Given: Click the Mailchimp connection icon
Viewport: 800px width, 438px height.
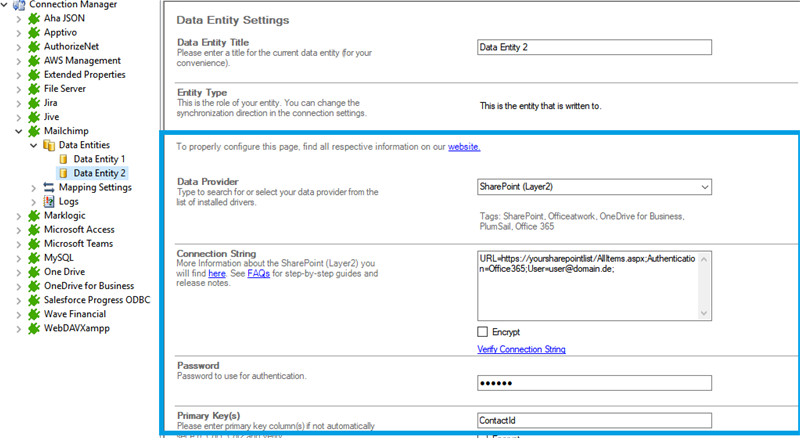Looking at the screenshot, I should click(x=35, y=131).
